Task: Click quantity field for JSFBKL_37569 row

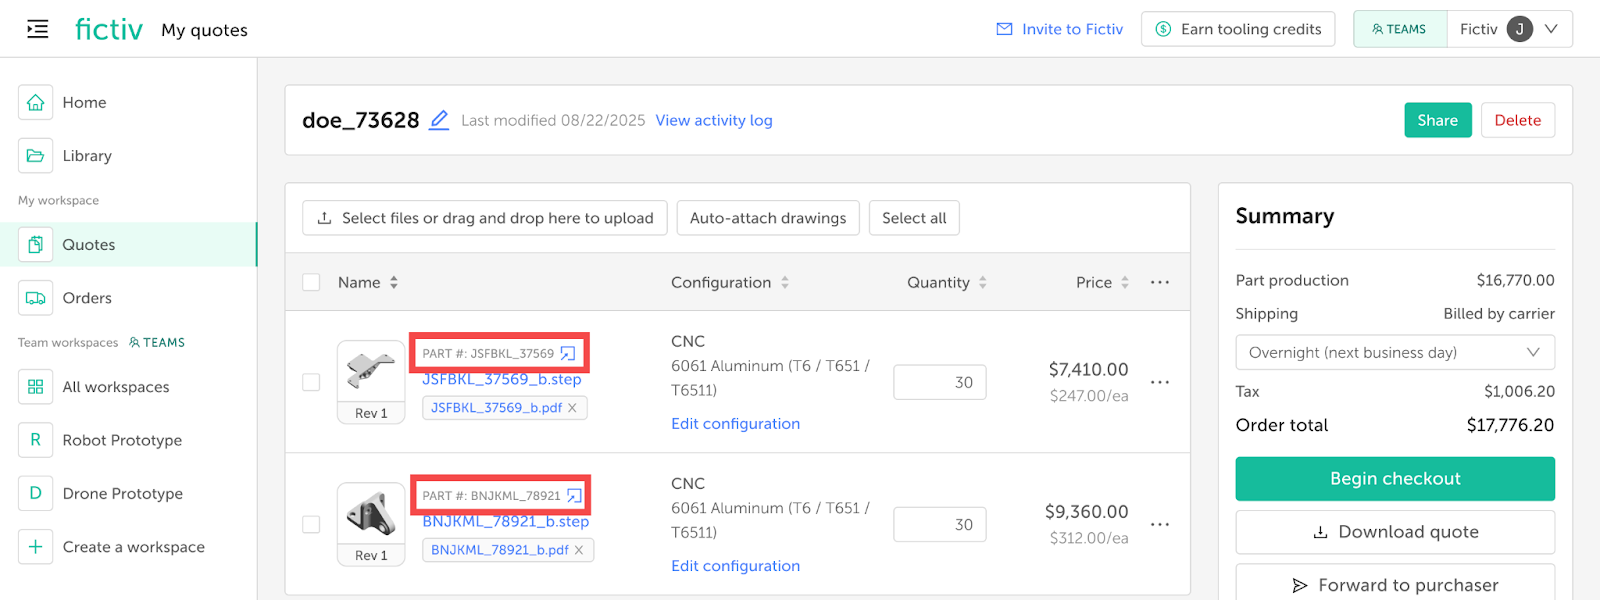Action: 940,382
